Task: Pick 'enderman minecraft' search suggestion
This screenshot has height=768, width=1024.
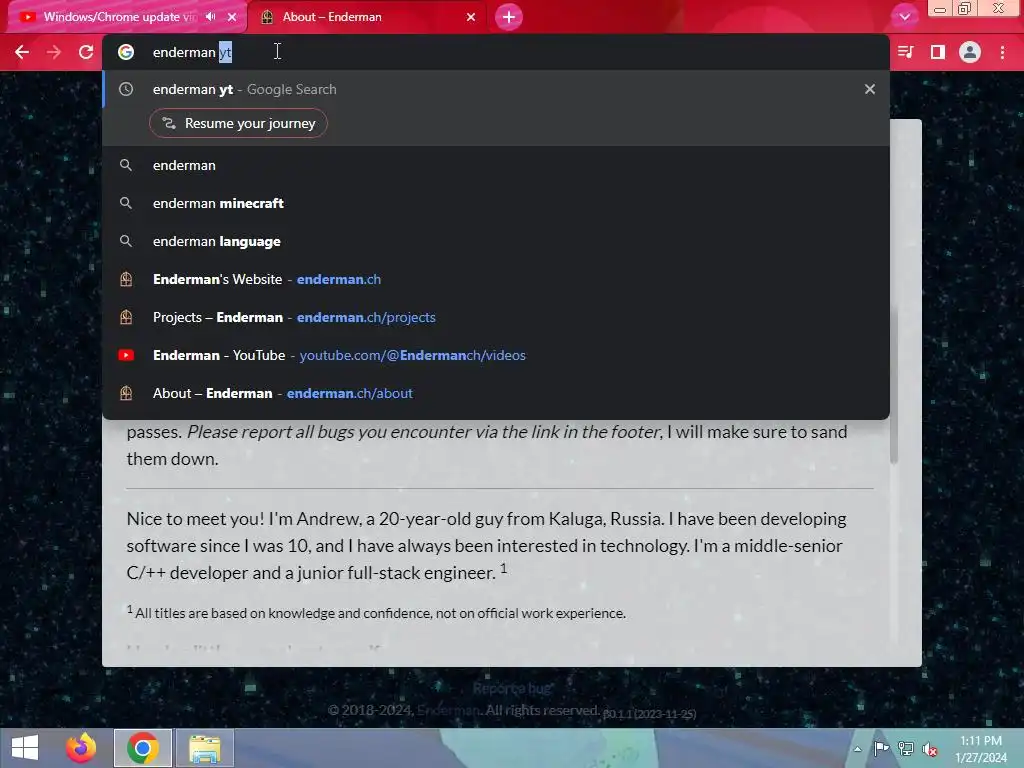Action: (496, 203)
